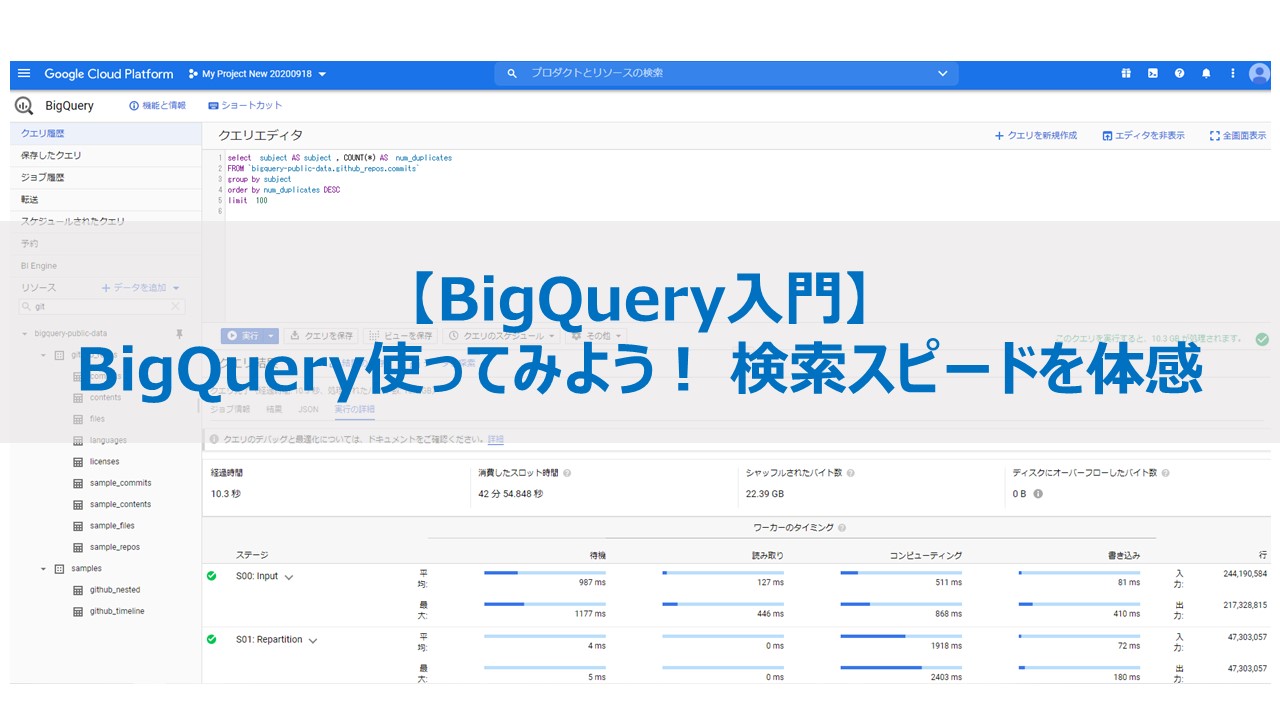Select the github_timeline table
The height and width of the screenshot is (720, 1280).
coord(117,612)
